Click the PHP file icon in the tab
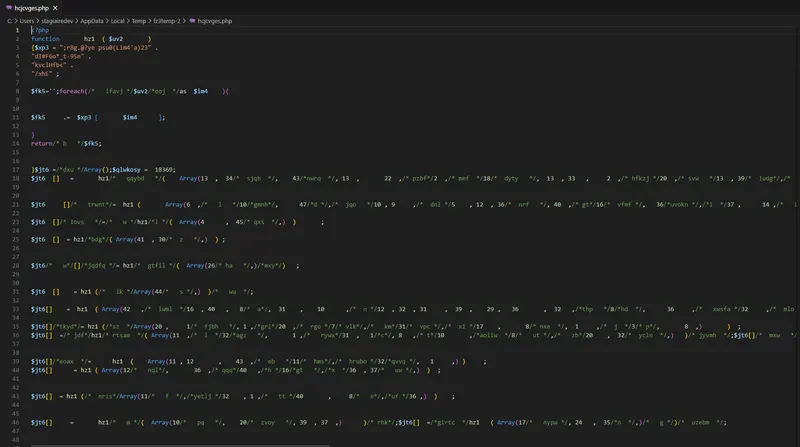This screenshot has width=800, height=447. (x=9, y=8)
